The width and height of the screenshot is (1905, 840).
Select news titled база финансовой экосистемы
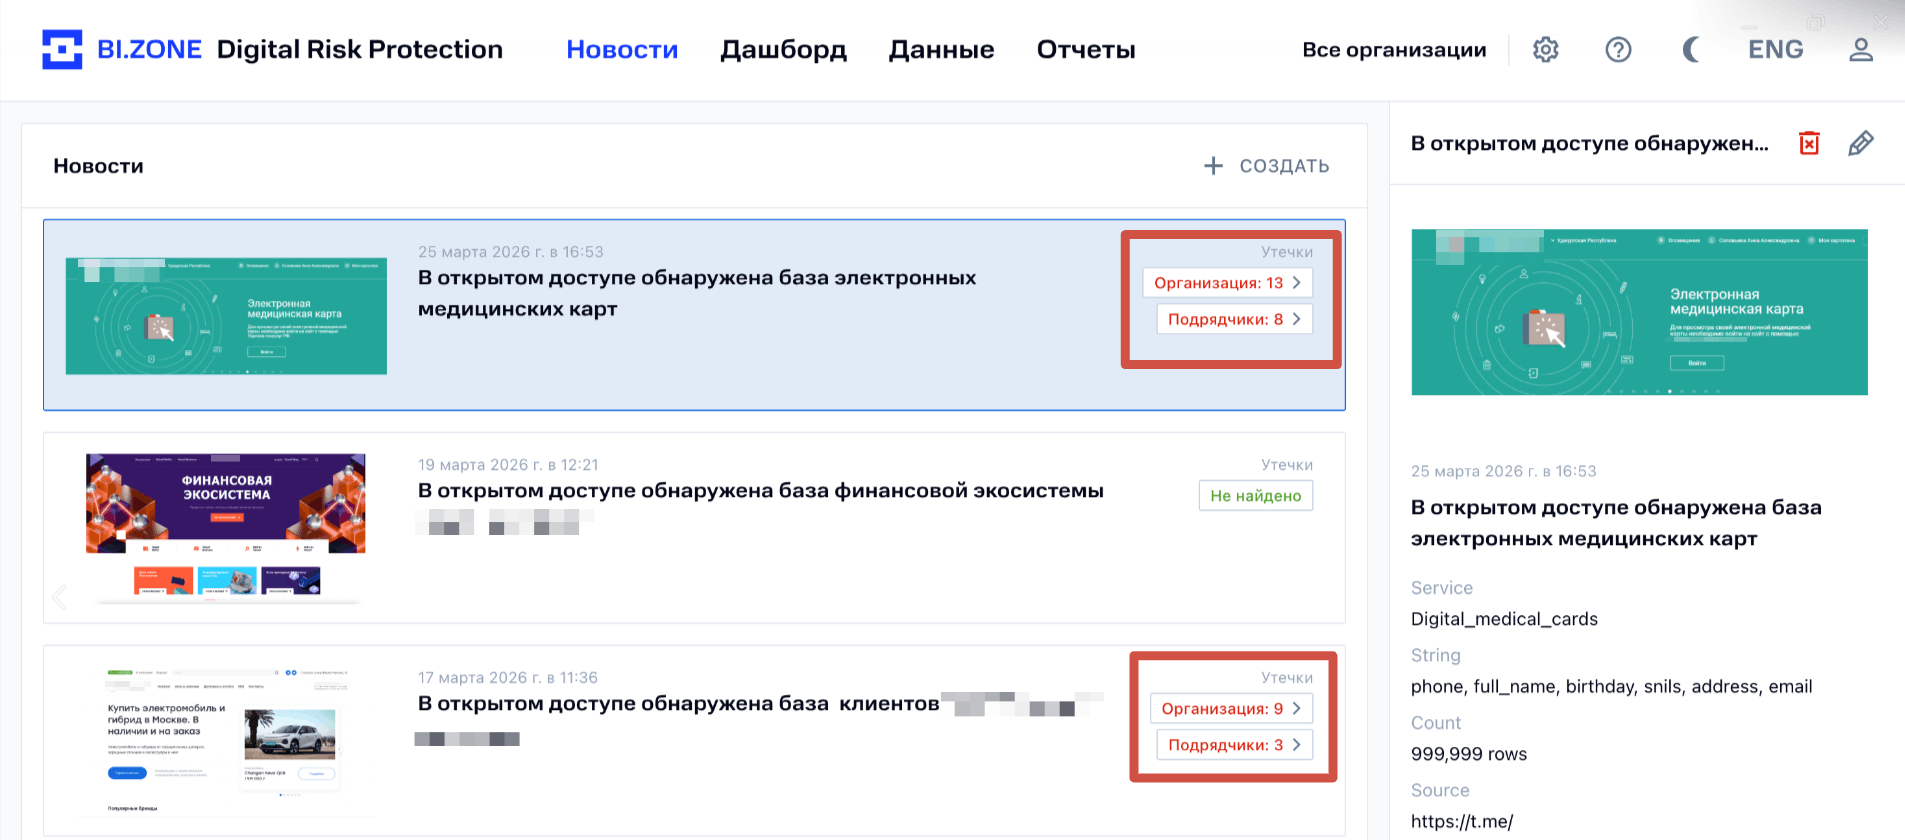point(760,491)
